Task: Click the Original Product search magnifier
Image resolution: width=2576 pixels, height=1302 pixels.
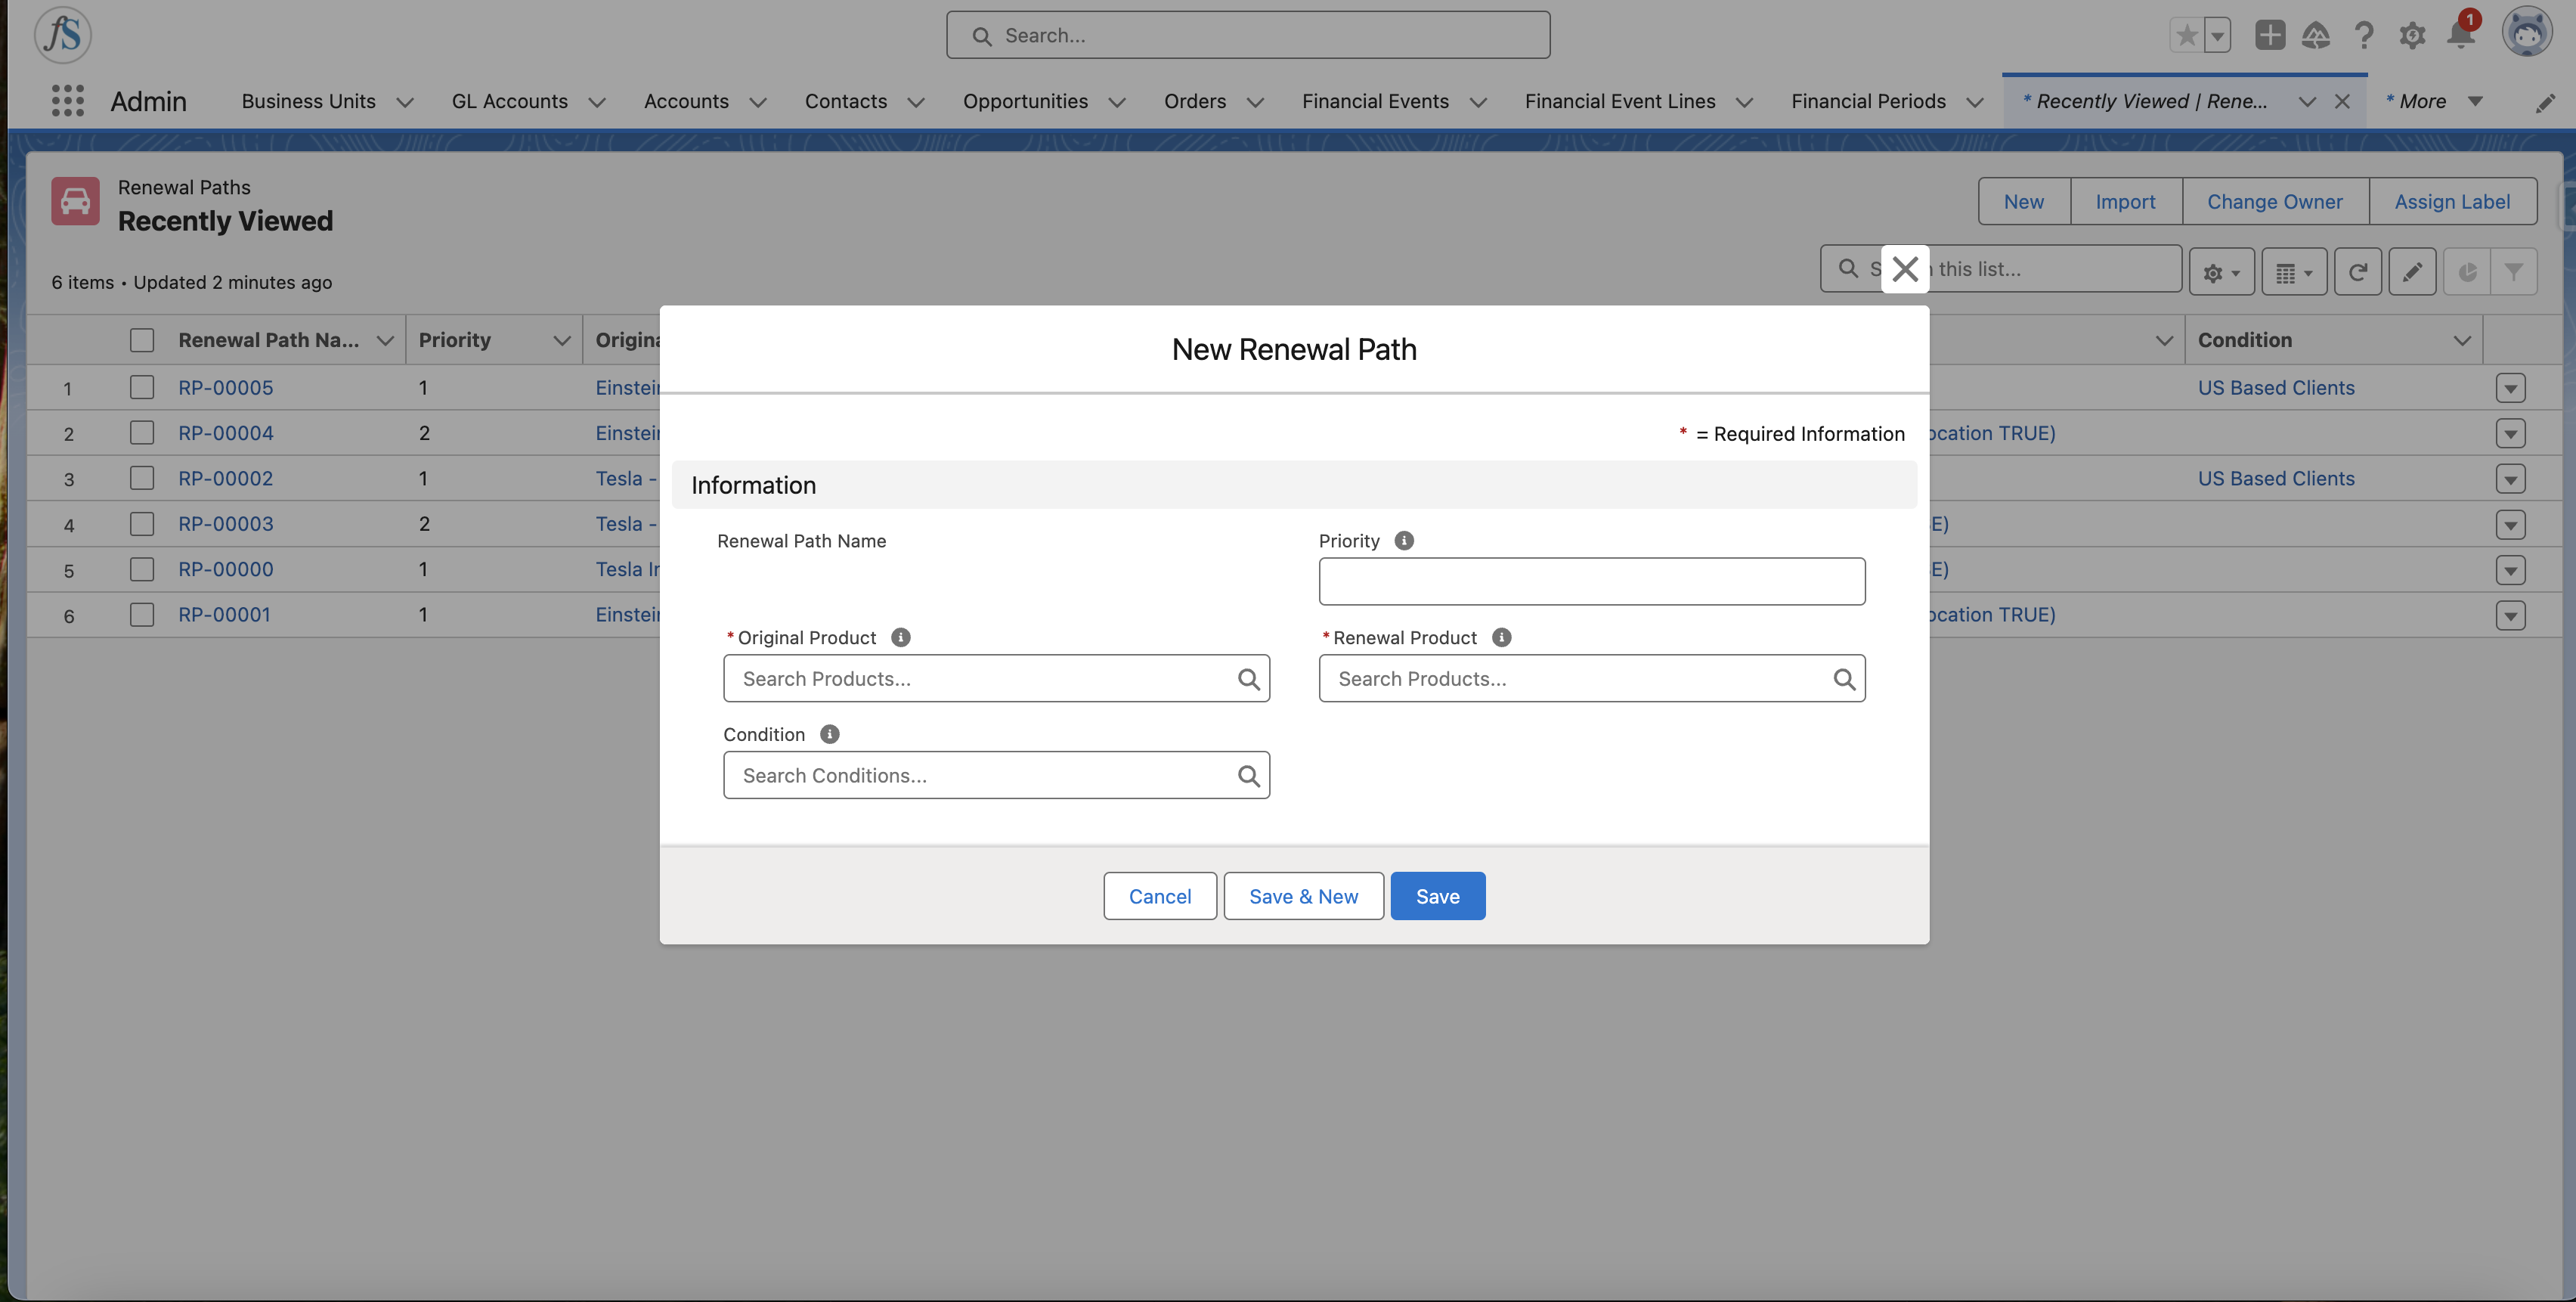Action: point(1247,679)
